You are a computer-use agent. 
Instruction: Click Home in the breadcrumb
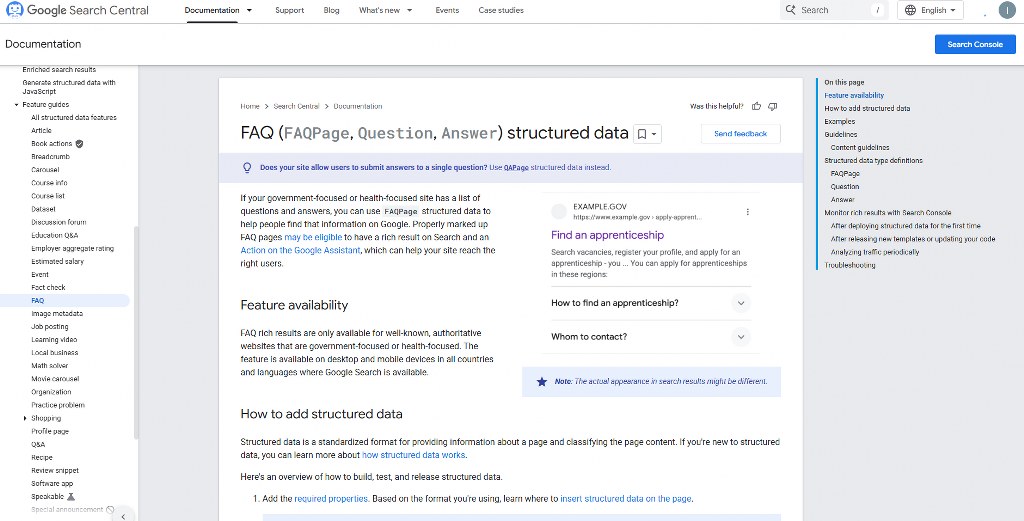[249, 106]
